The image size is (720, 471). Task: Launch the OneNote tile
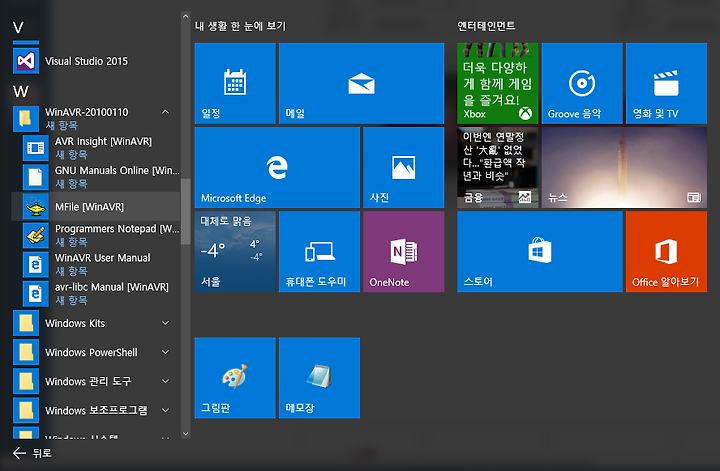click(x=404, y=252)
